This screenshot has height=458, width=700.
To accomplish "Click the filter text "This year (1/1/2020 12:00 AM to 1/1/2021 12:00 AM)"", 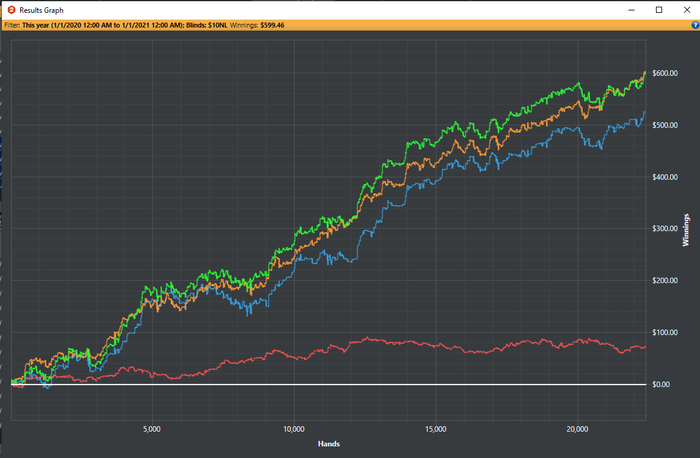I will click(x=102, y=25).
